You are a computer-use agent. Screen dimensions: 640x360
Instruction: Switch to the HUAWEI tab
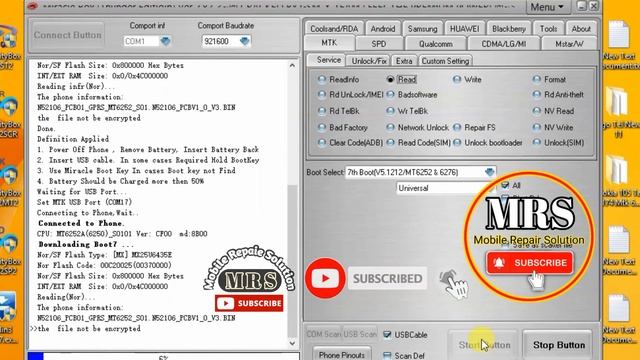coord(464,29)
